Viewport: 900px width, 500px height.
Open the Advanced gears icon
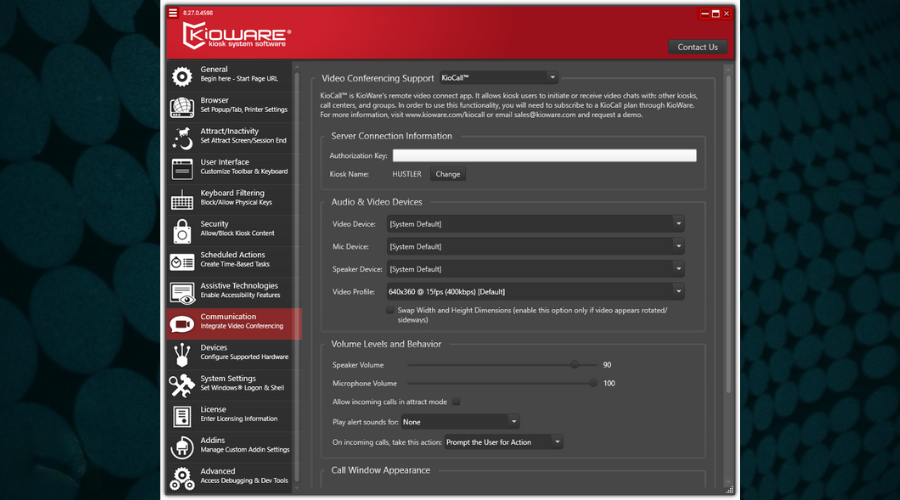[182, 479]
